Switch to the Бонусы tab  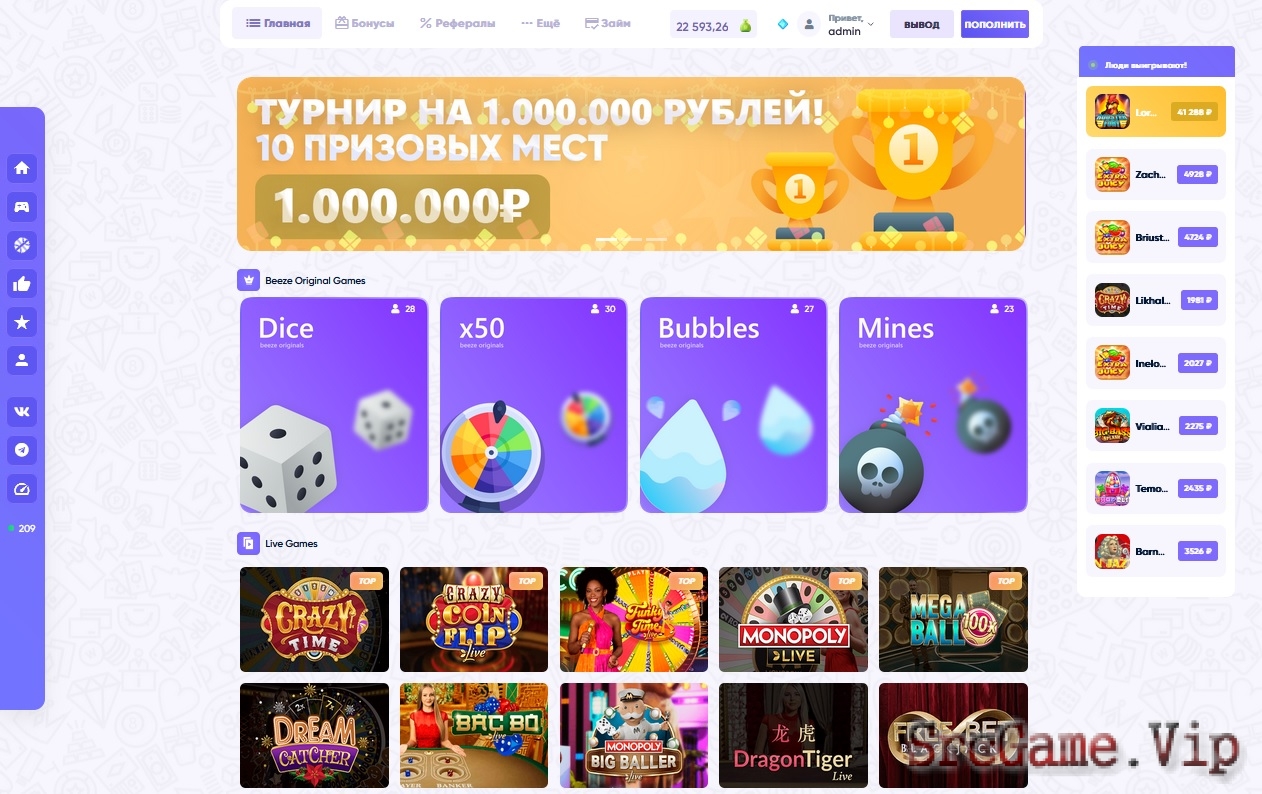click(365, 23)
